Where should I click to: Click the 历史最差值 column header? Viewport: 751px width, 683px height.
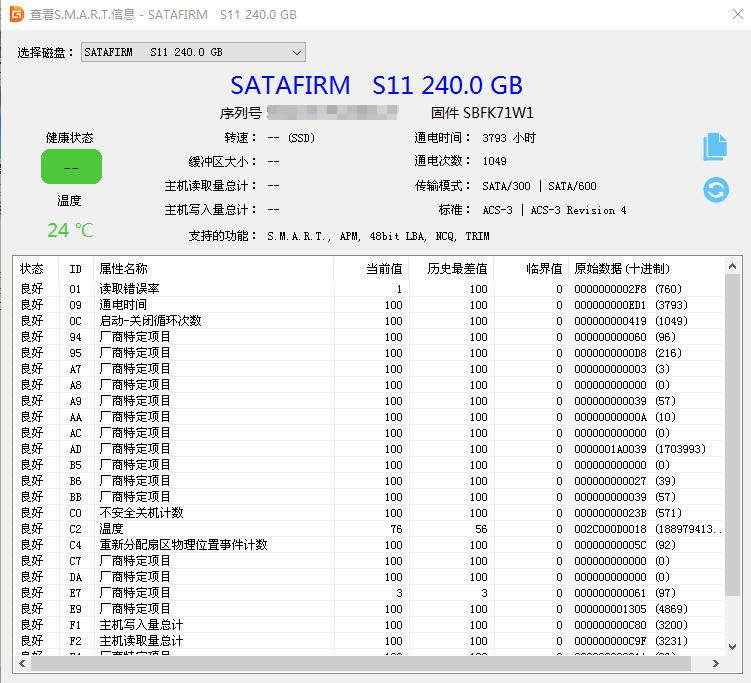[451, 269]
